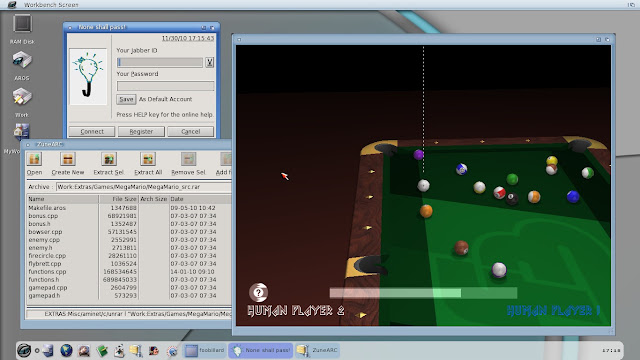This screenshot has width=640, height=360.
Task: Select the Work drive desktop icon
Action: click(22, 97)
